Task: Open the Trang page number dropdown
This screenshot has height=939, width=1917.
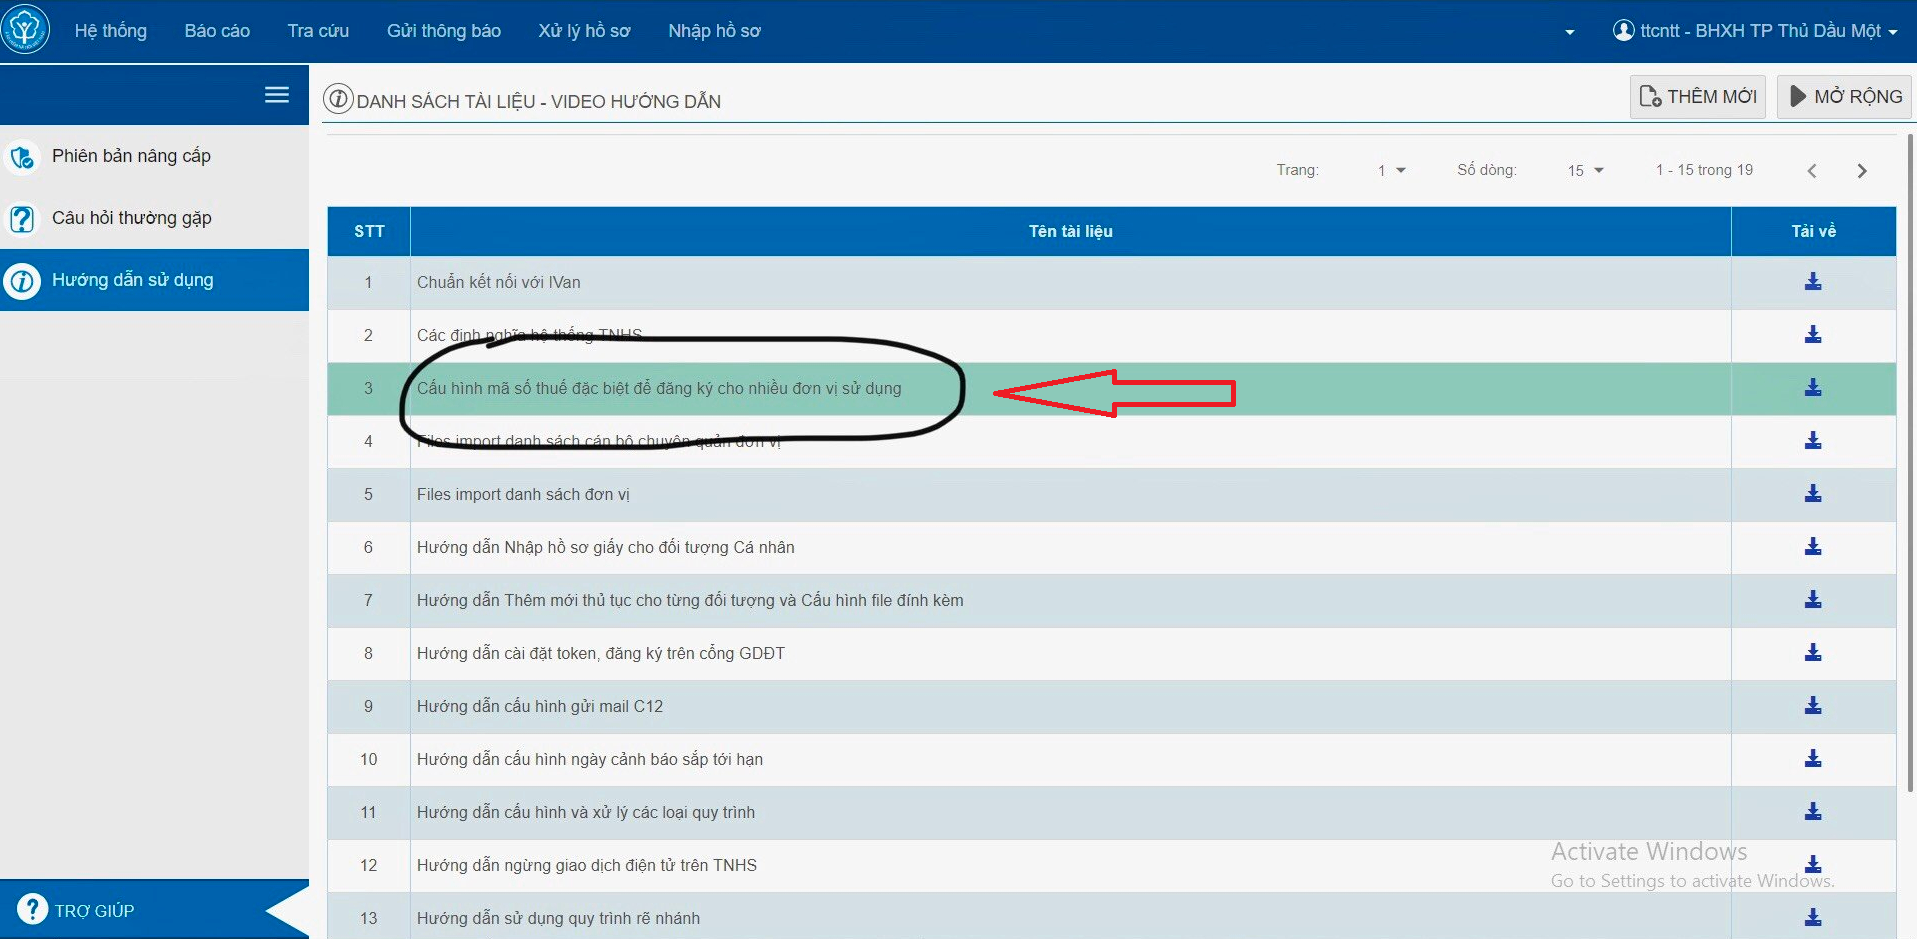Action: [1391, 171]
